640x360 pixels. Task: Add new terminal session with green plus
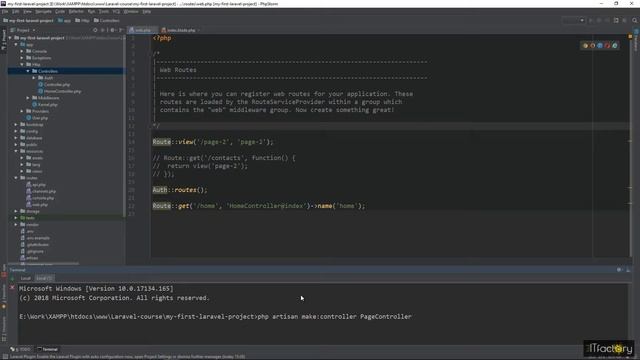click(x=12, y=279)
